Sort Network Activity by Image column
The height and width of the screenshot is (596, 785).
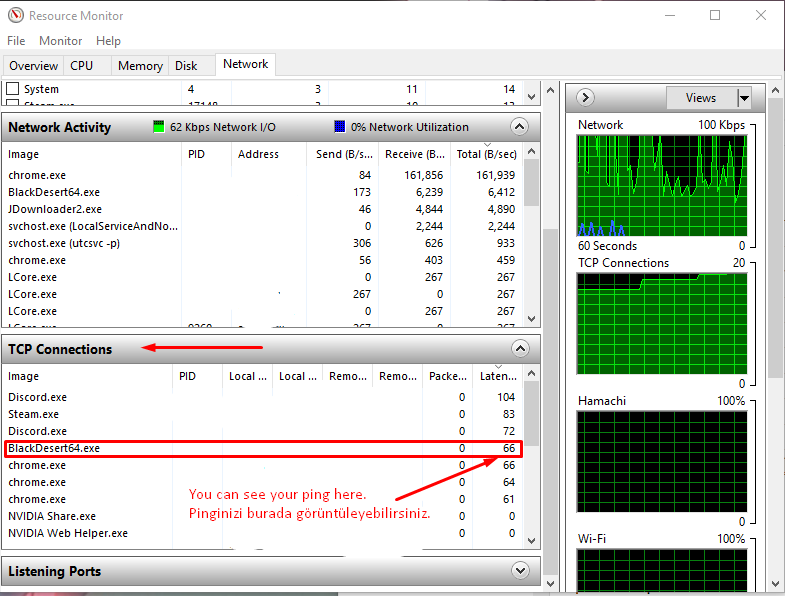tap(93, 154)
